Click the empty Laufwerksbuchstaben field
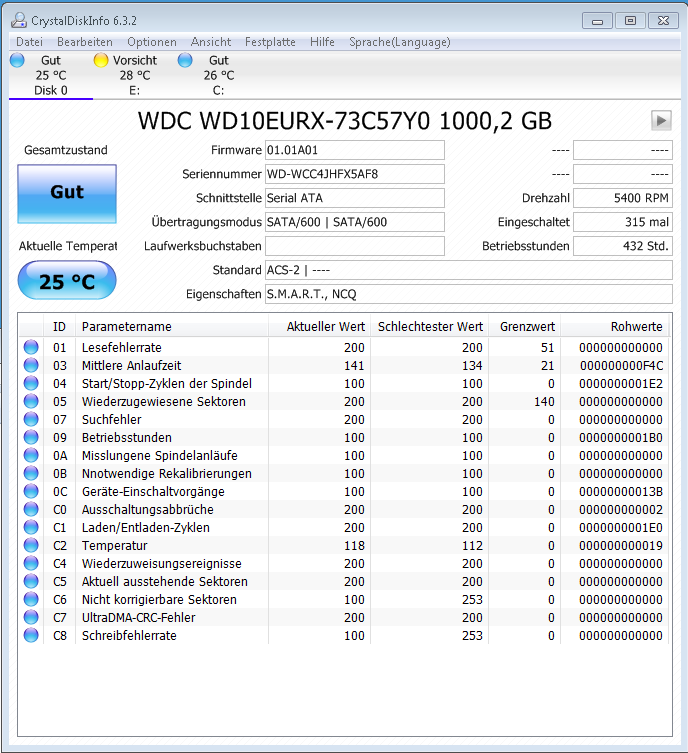 point(355,246)
